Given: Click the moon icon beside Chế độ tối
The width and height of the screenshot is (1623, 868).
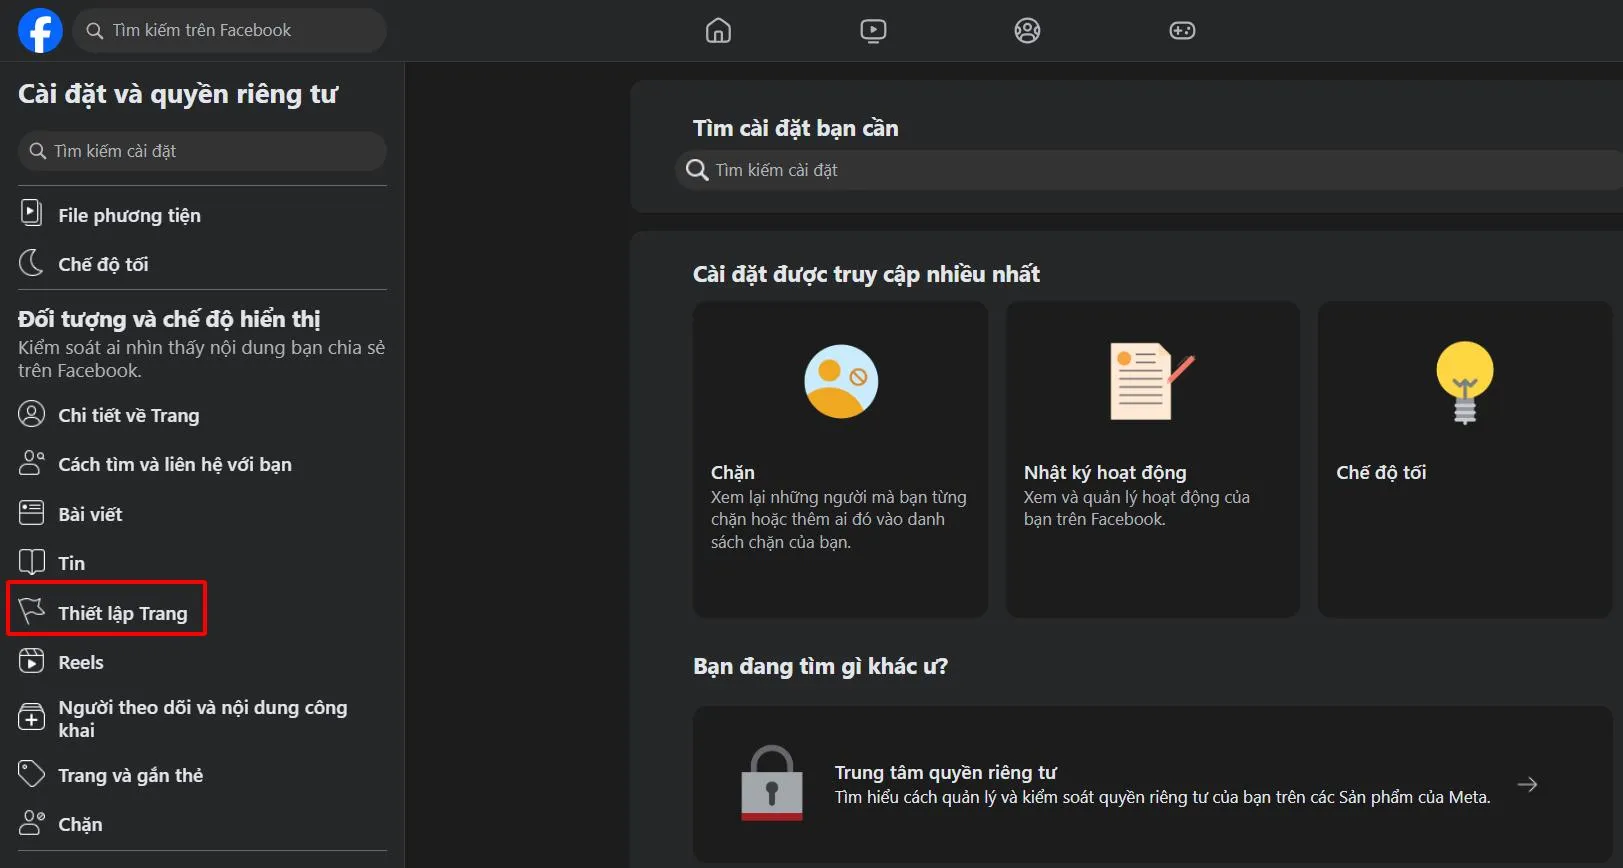Looking at the screenshot, I should (32, 264).
